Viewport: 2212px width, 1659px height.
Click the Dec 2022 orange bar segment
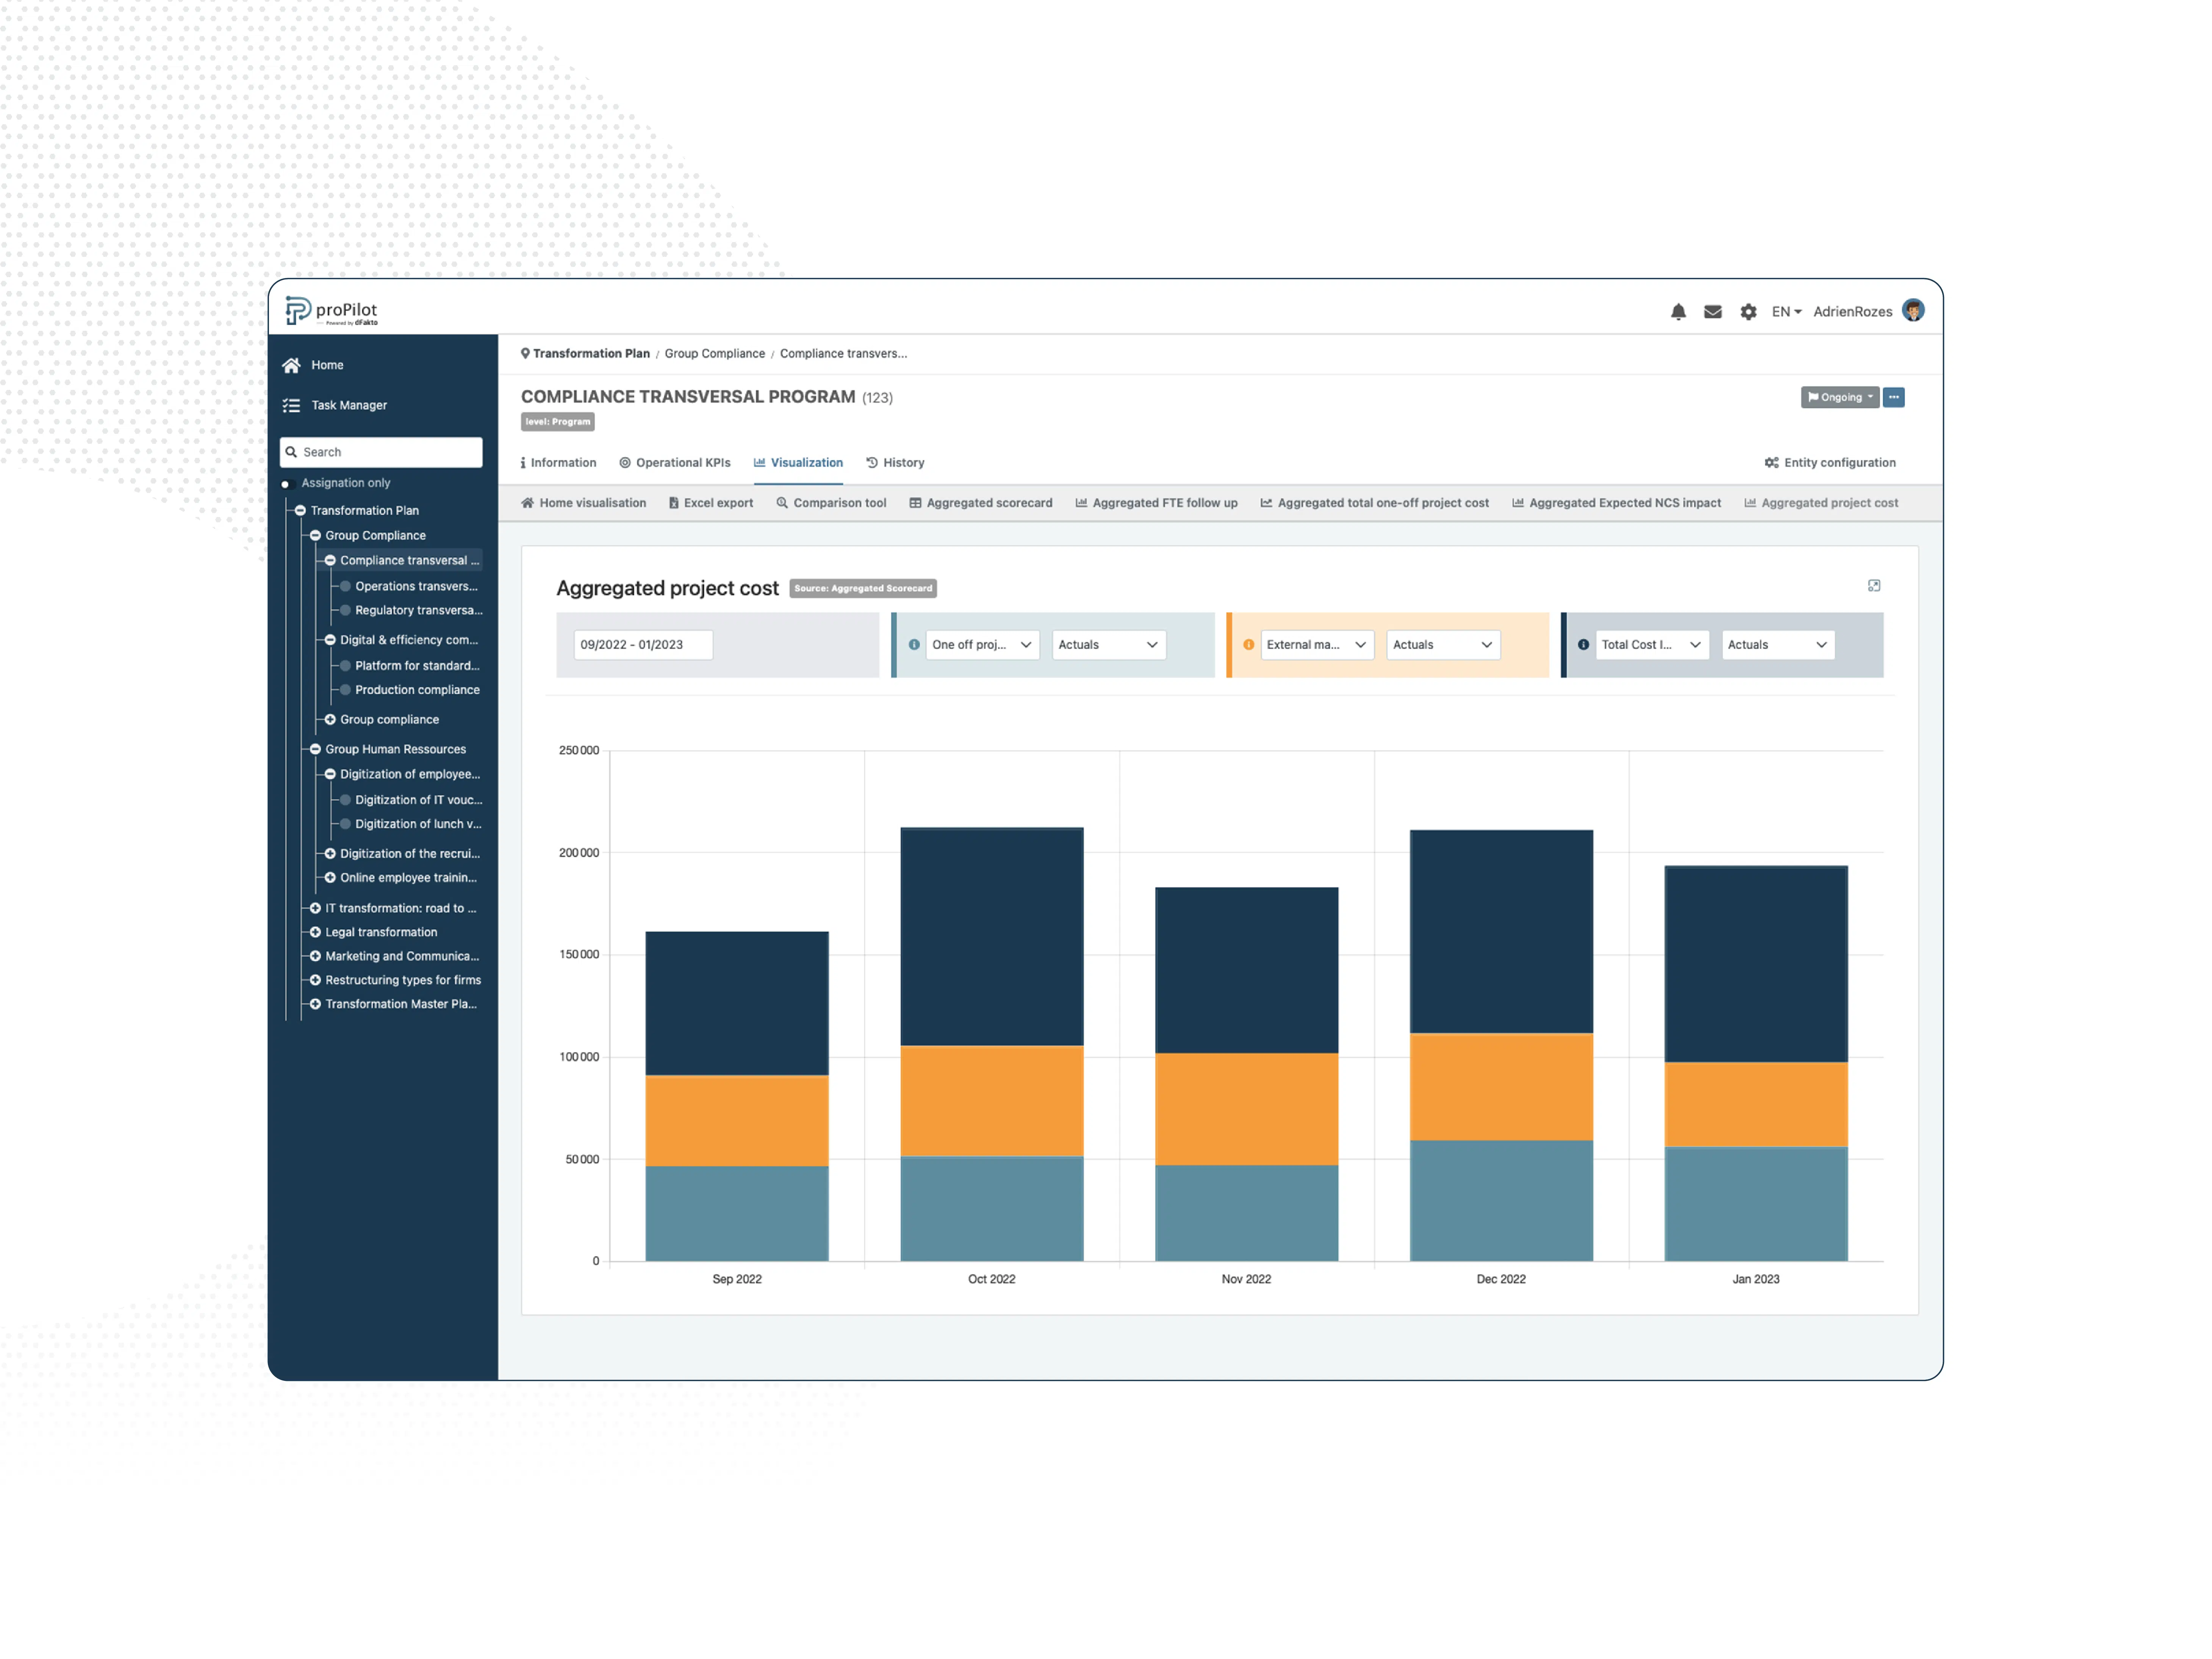tap(1501, 1087)
